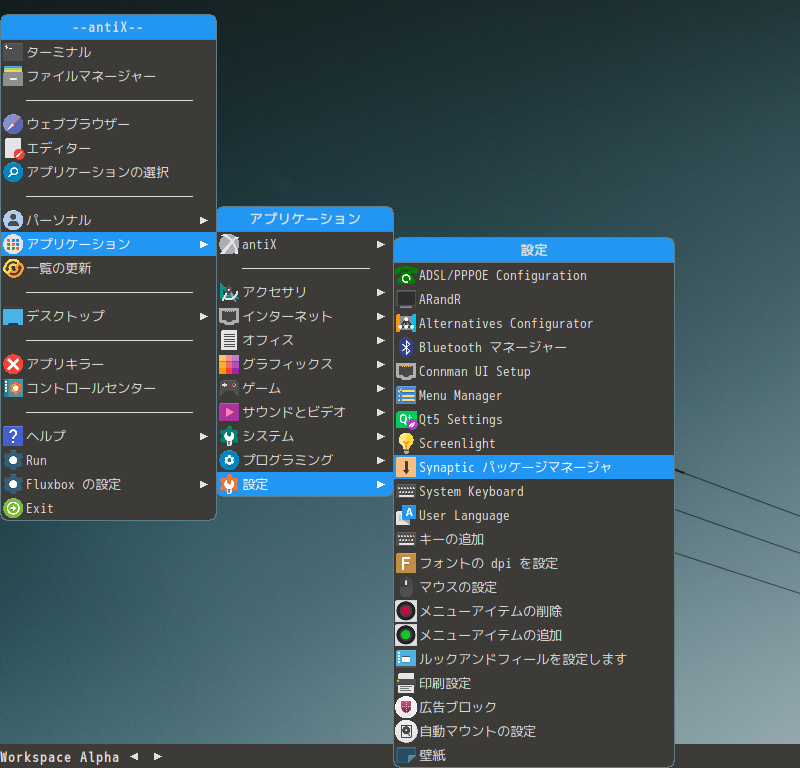The width and height of the screenshot is (800, 768).
Task: Open System Keyboard settings
Action: (x=534, y=491)
